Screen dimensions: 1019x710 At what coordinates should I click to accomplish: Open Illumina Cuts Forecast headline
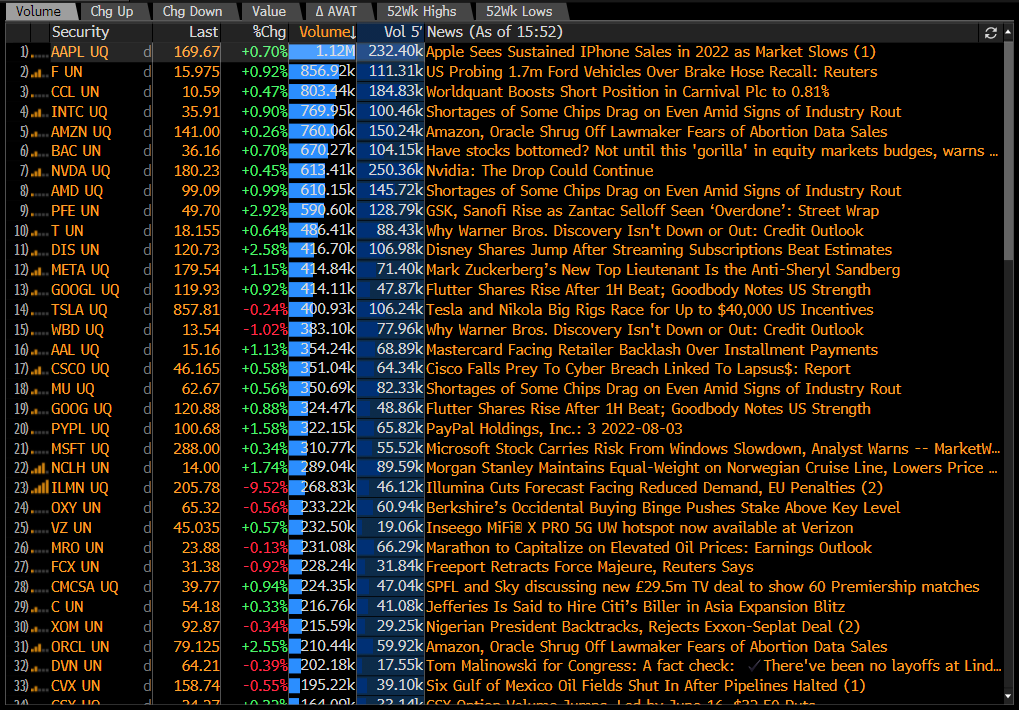[x=654, y=488]
